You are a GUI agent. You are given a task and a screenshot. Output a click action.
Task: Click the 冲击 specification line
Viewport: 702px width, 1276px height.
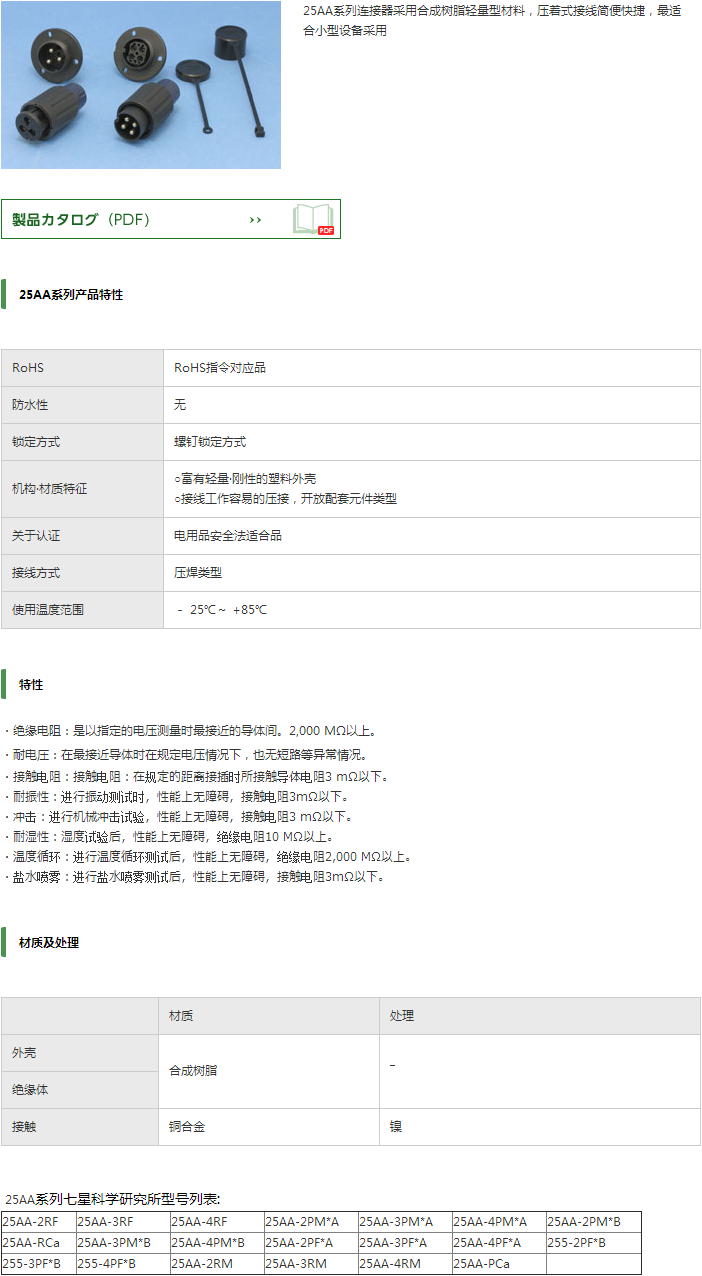(x=178, y=817)
